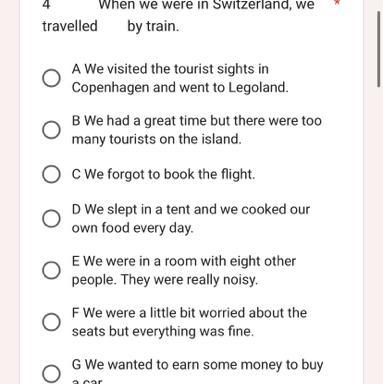Choose option B radio about too many tourists
Image resolution: width=383 pixels, height=384 pixels.
[51, 130]
